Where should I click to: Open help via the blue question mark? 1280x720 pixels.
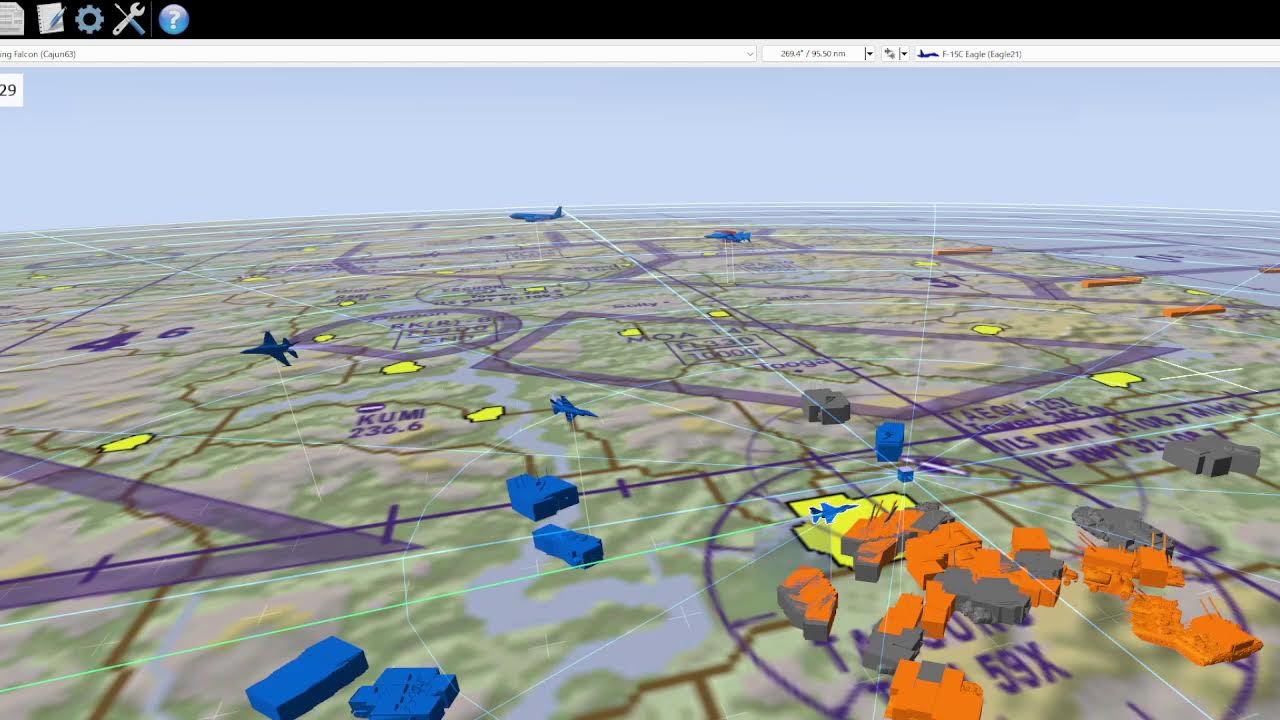point(174,19)
